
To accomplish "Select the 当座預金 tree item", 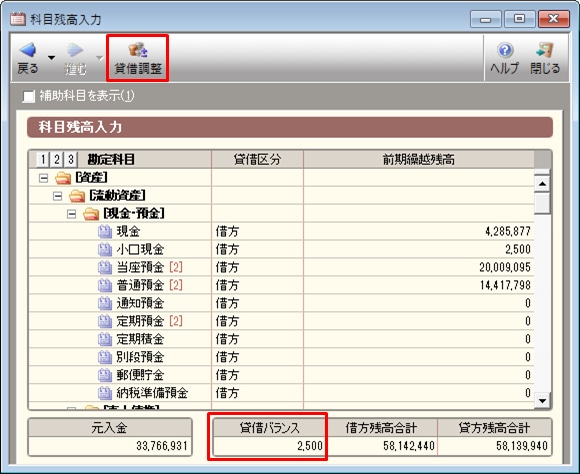I will pyautogui.click(x=140, y=267).
